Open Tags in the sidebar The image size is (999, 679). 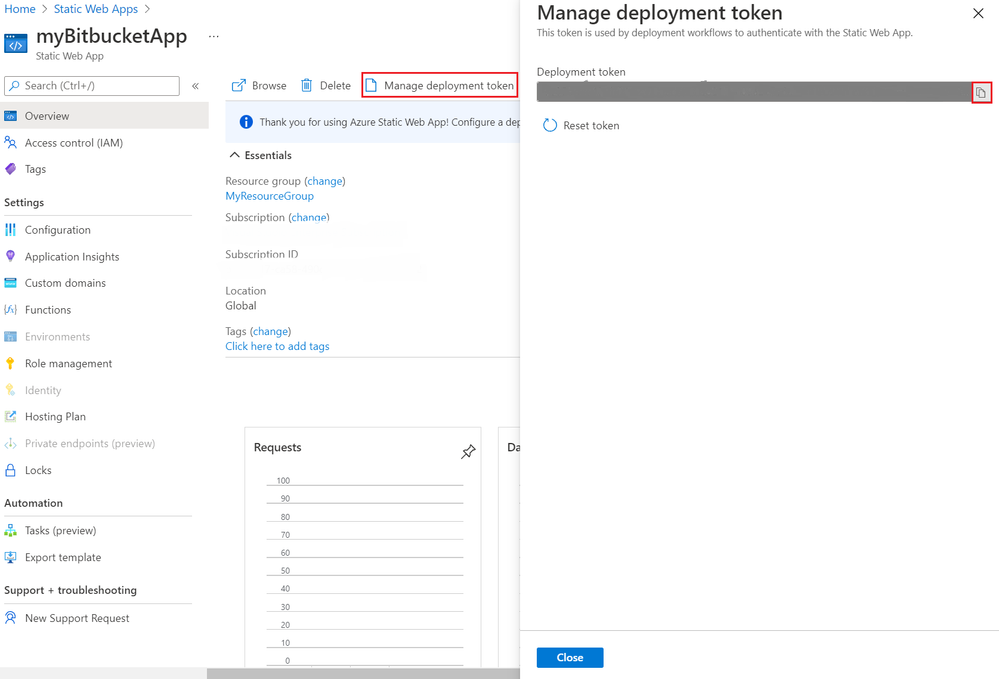(x=35, y=169)
